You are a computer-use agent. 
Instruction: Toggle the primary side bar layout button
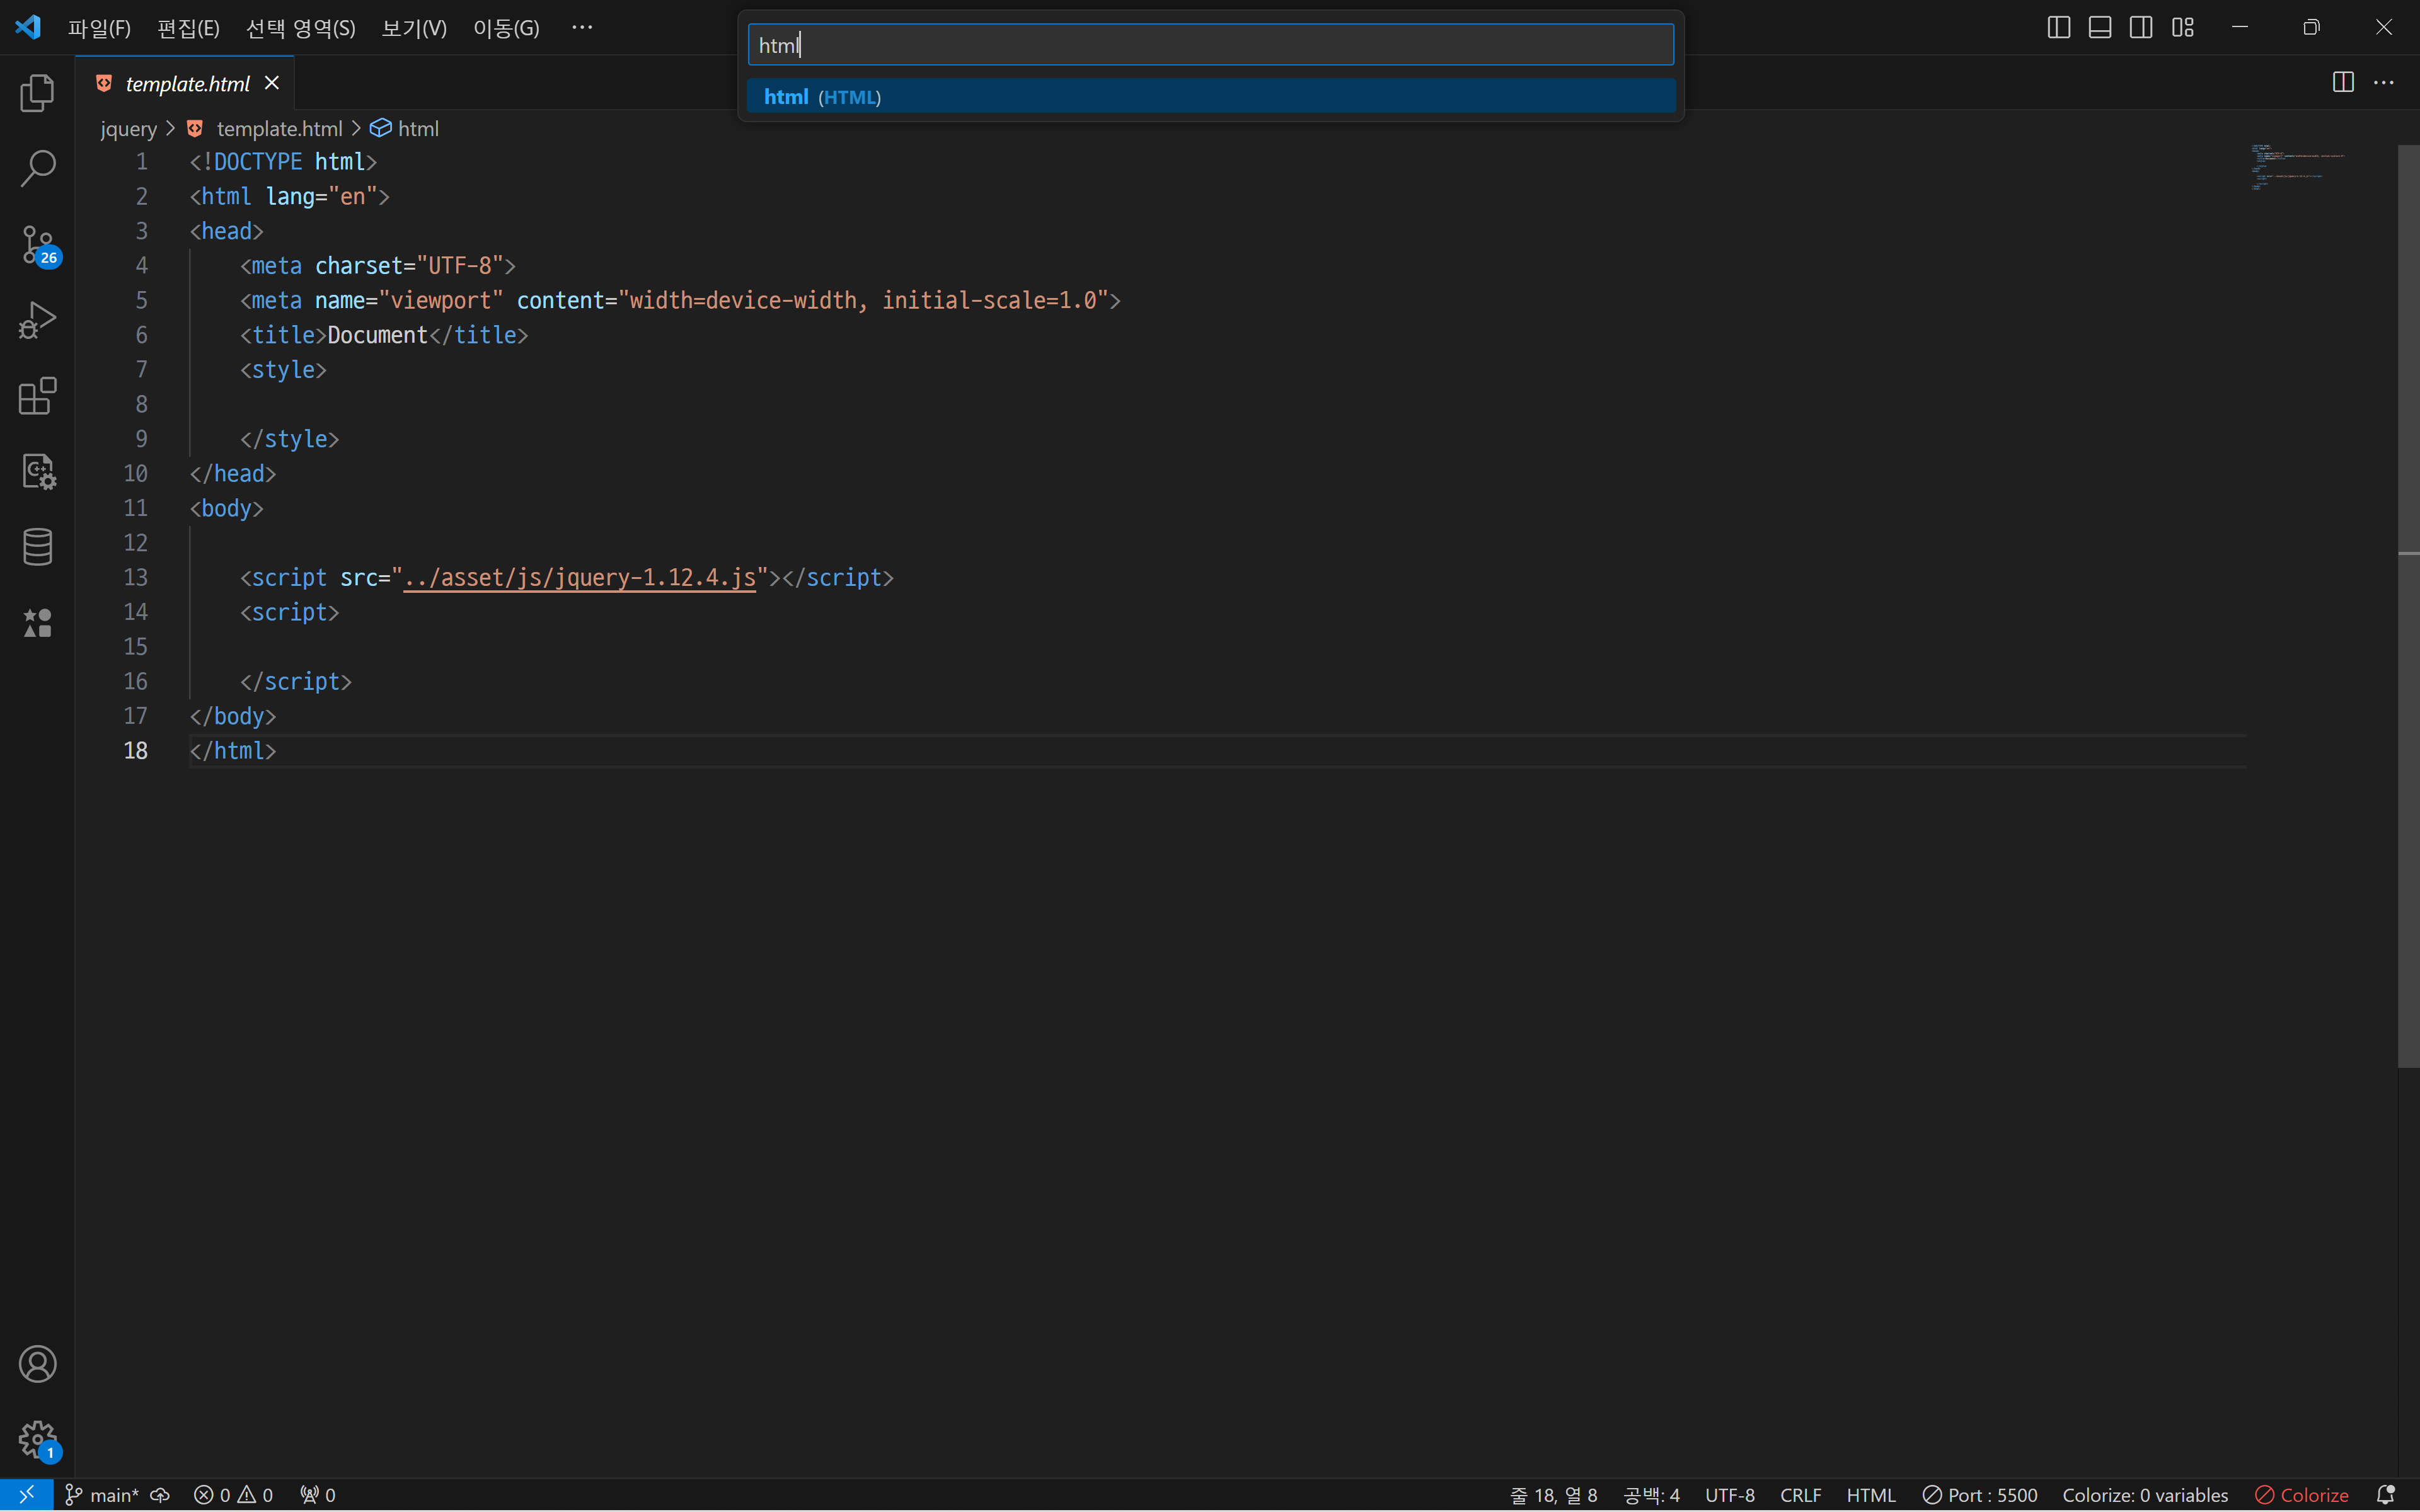(2058, 27)
